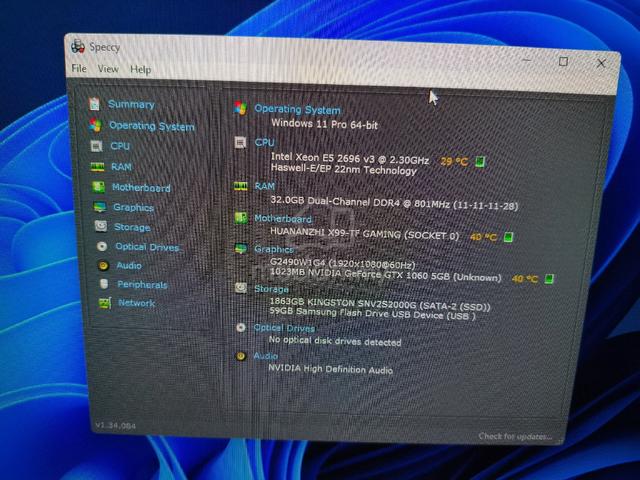Click the Motherboard icon in summary pane
The width and height of the screenshot is (640, 480).
pos(240,218)
